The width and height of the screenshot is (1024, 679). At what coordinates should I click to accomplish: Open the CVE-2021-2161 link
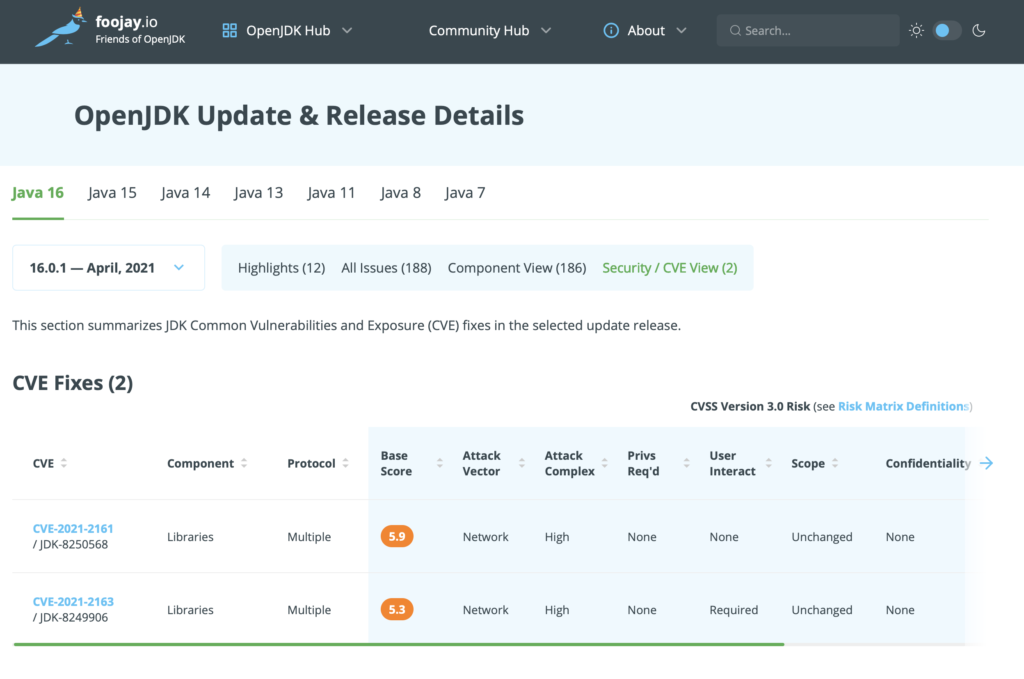pyautogui.click(x=73, y=528)
